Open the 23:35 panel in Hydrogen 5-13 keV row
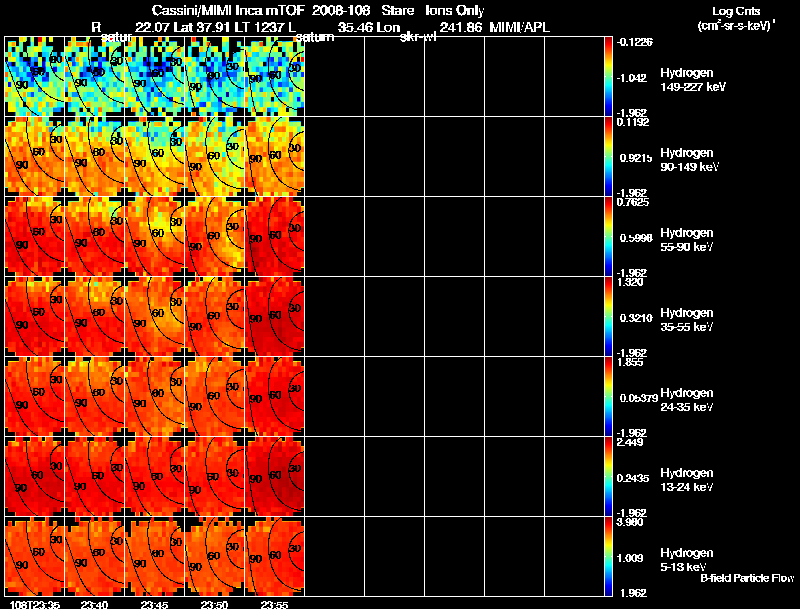 point(35,556)
